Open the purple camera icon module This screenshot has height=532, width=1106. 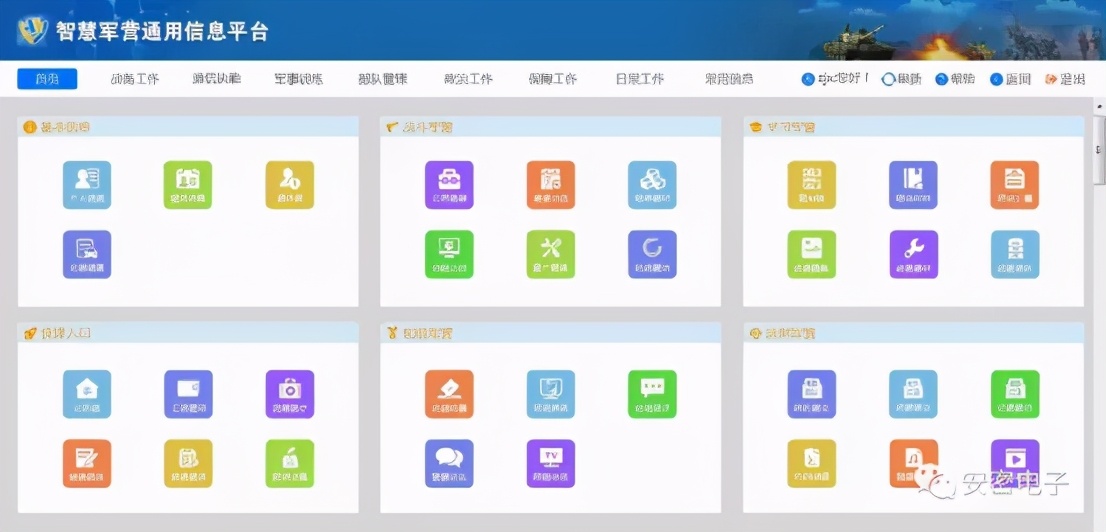(x=290, y=393)
